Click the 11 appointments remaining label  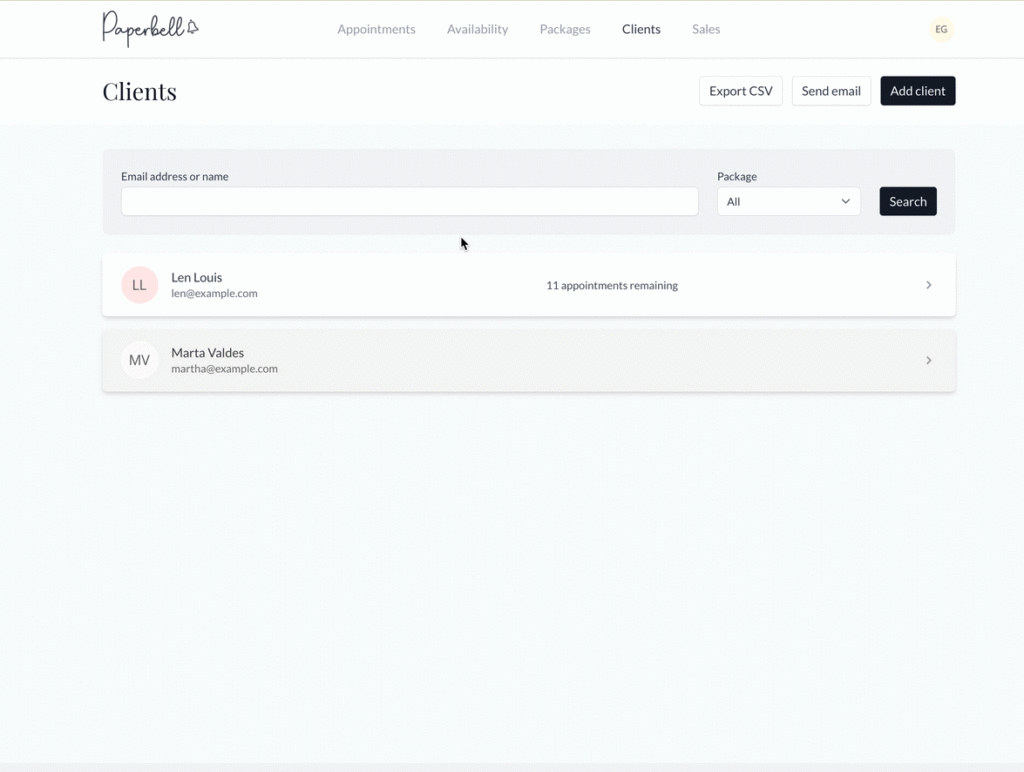pos(611,285)
